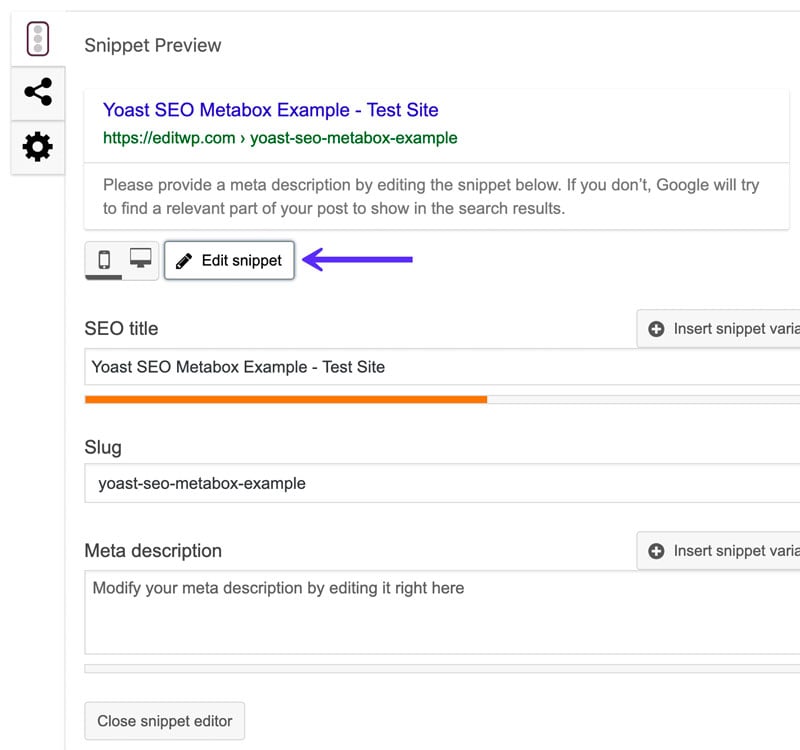Click the green editwp.com URL in preview
The width and height of the screenshot is (800, 750).
[280, 138]
